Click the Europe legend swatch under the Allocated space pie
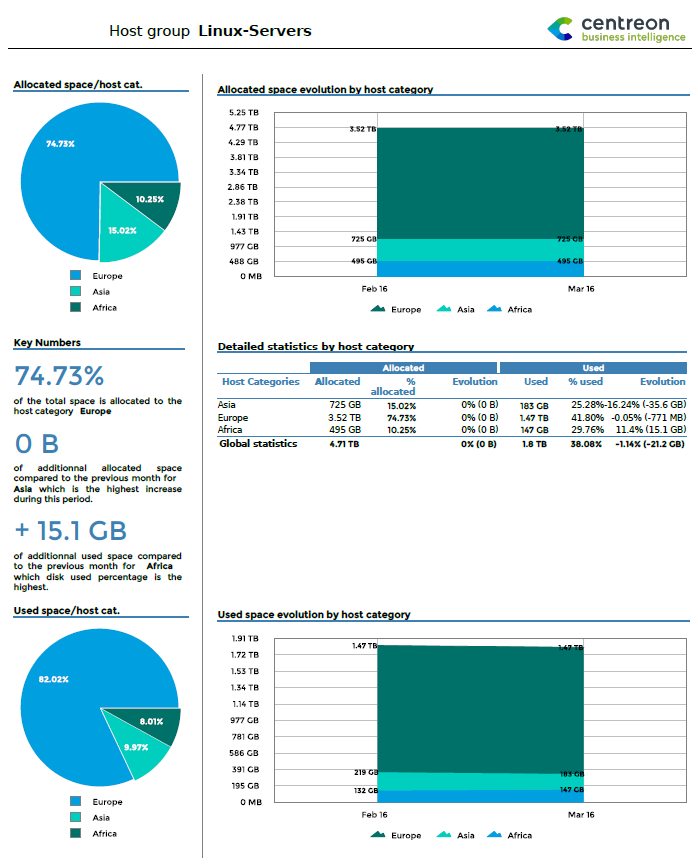Viewport: 698px width, 865px height. point(75,276)
